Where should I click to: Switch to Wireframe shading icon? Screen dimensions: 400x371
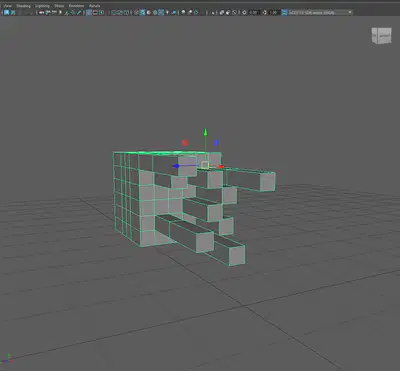tap(136, 12)
